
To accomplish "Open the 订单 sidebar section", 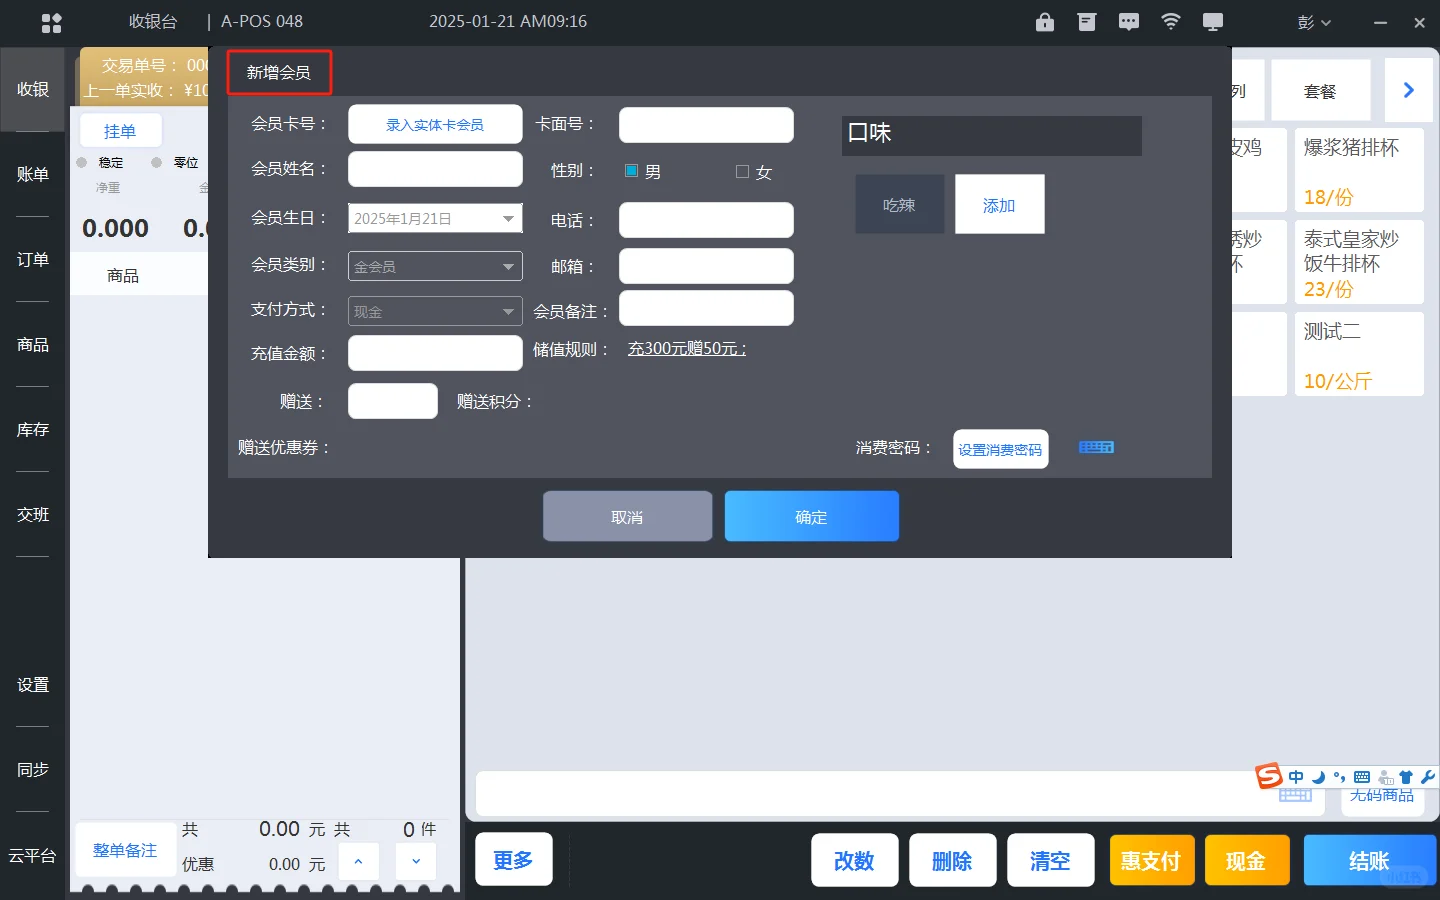I will pos(32,259).
